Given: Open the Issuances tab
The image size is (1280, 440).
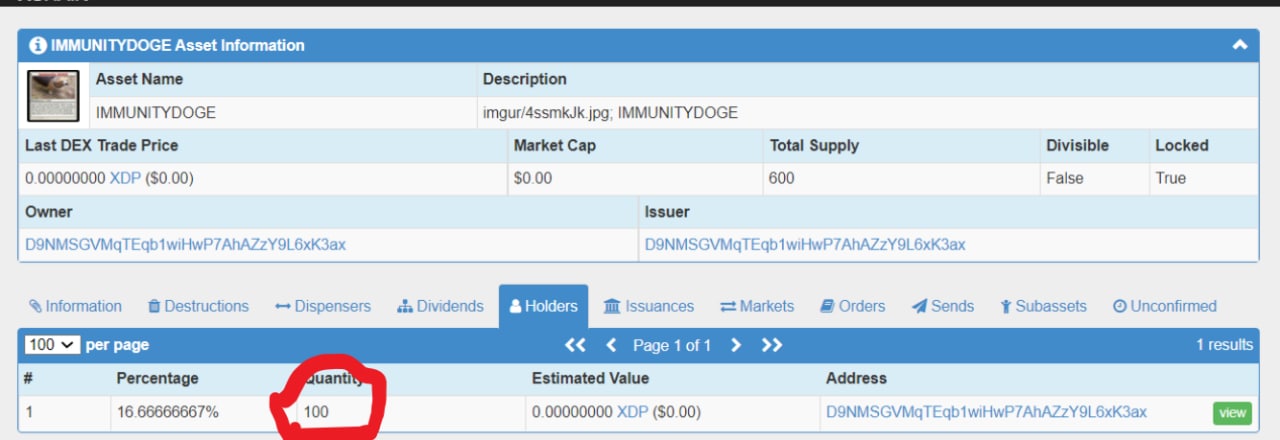Looking at the screenshot, I should tap(649, 306).
